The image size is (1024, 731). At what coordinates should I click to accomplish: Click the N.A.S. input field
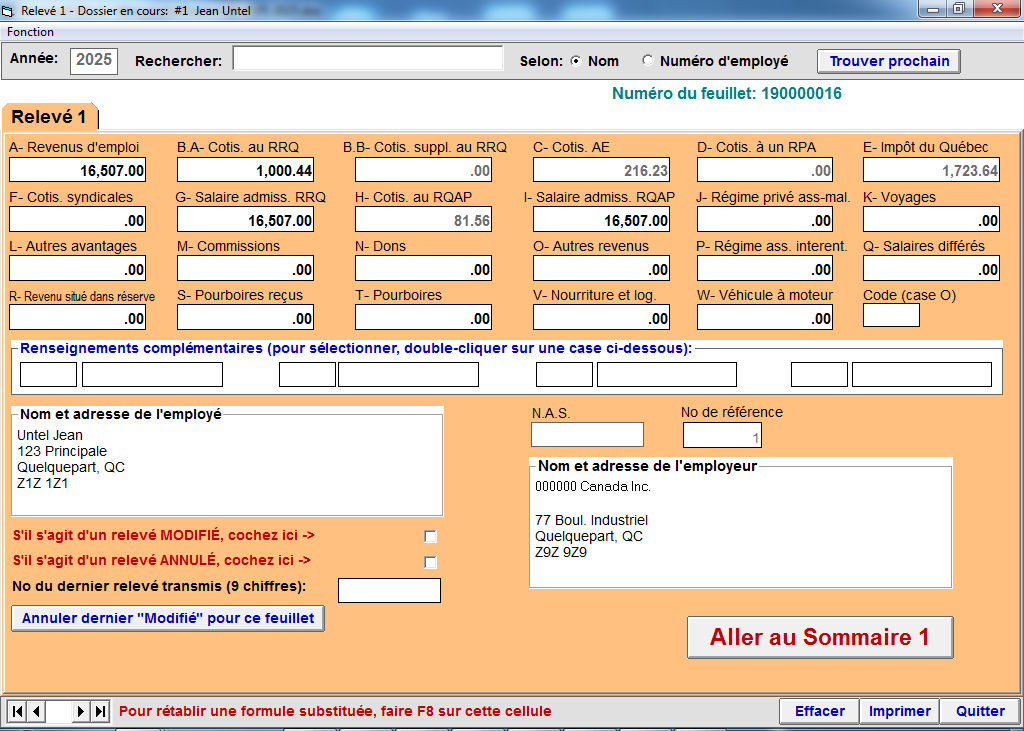(587, 435)
